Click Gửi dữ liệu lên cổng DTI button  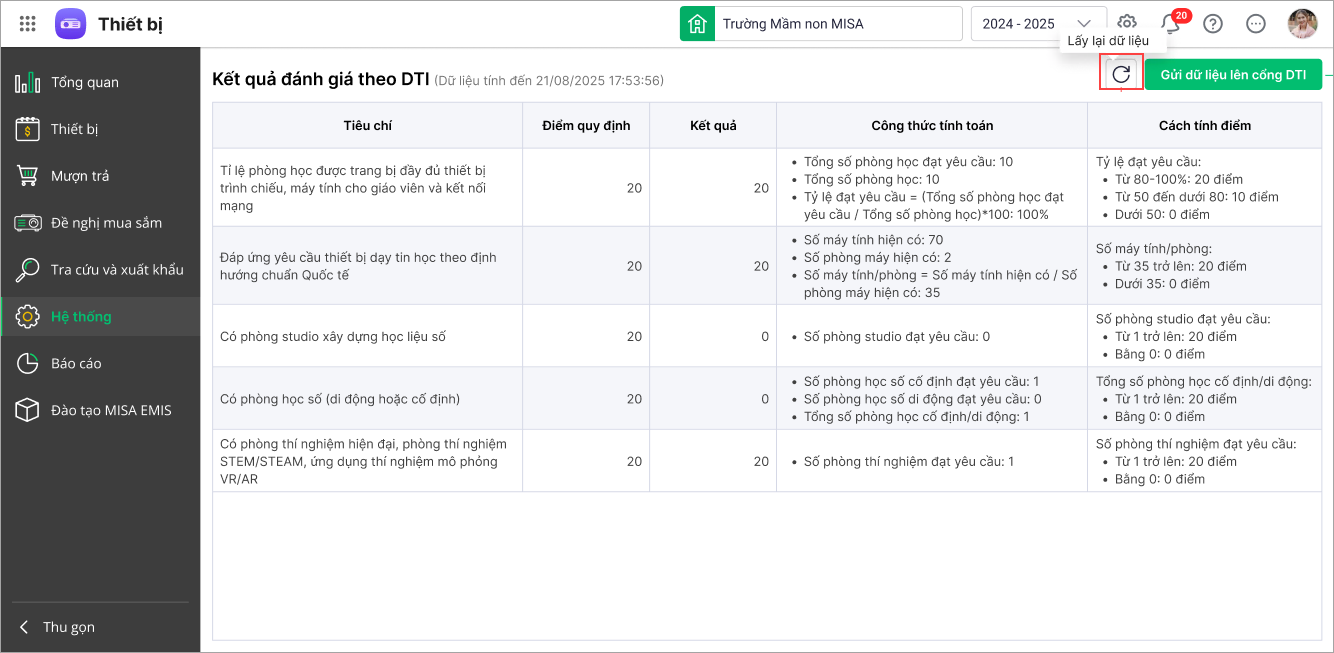[x=1232, y=75]
